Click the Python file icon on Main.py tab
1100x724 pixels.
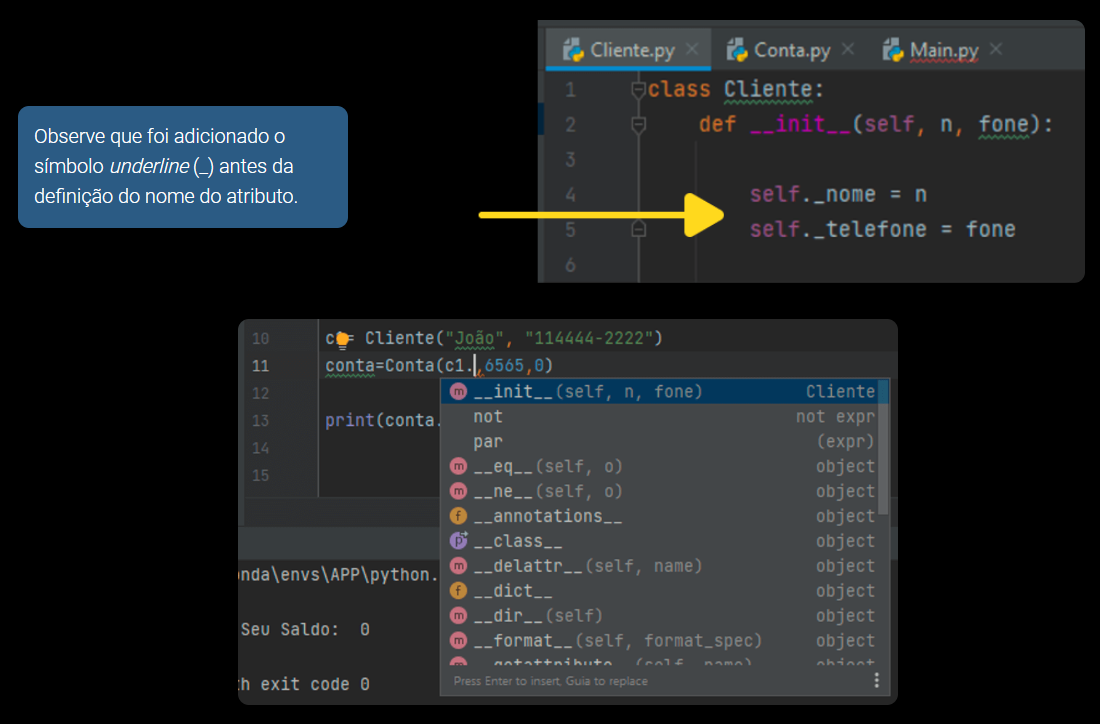[893, 51]
